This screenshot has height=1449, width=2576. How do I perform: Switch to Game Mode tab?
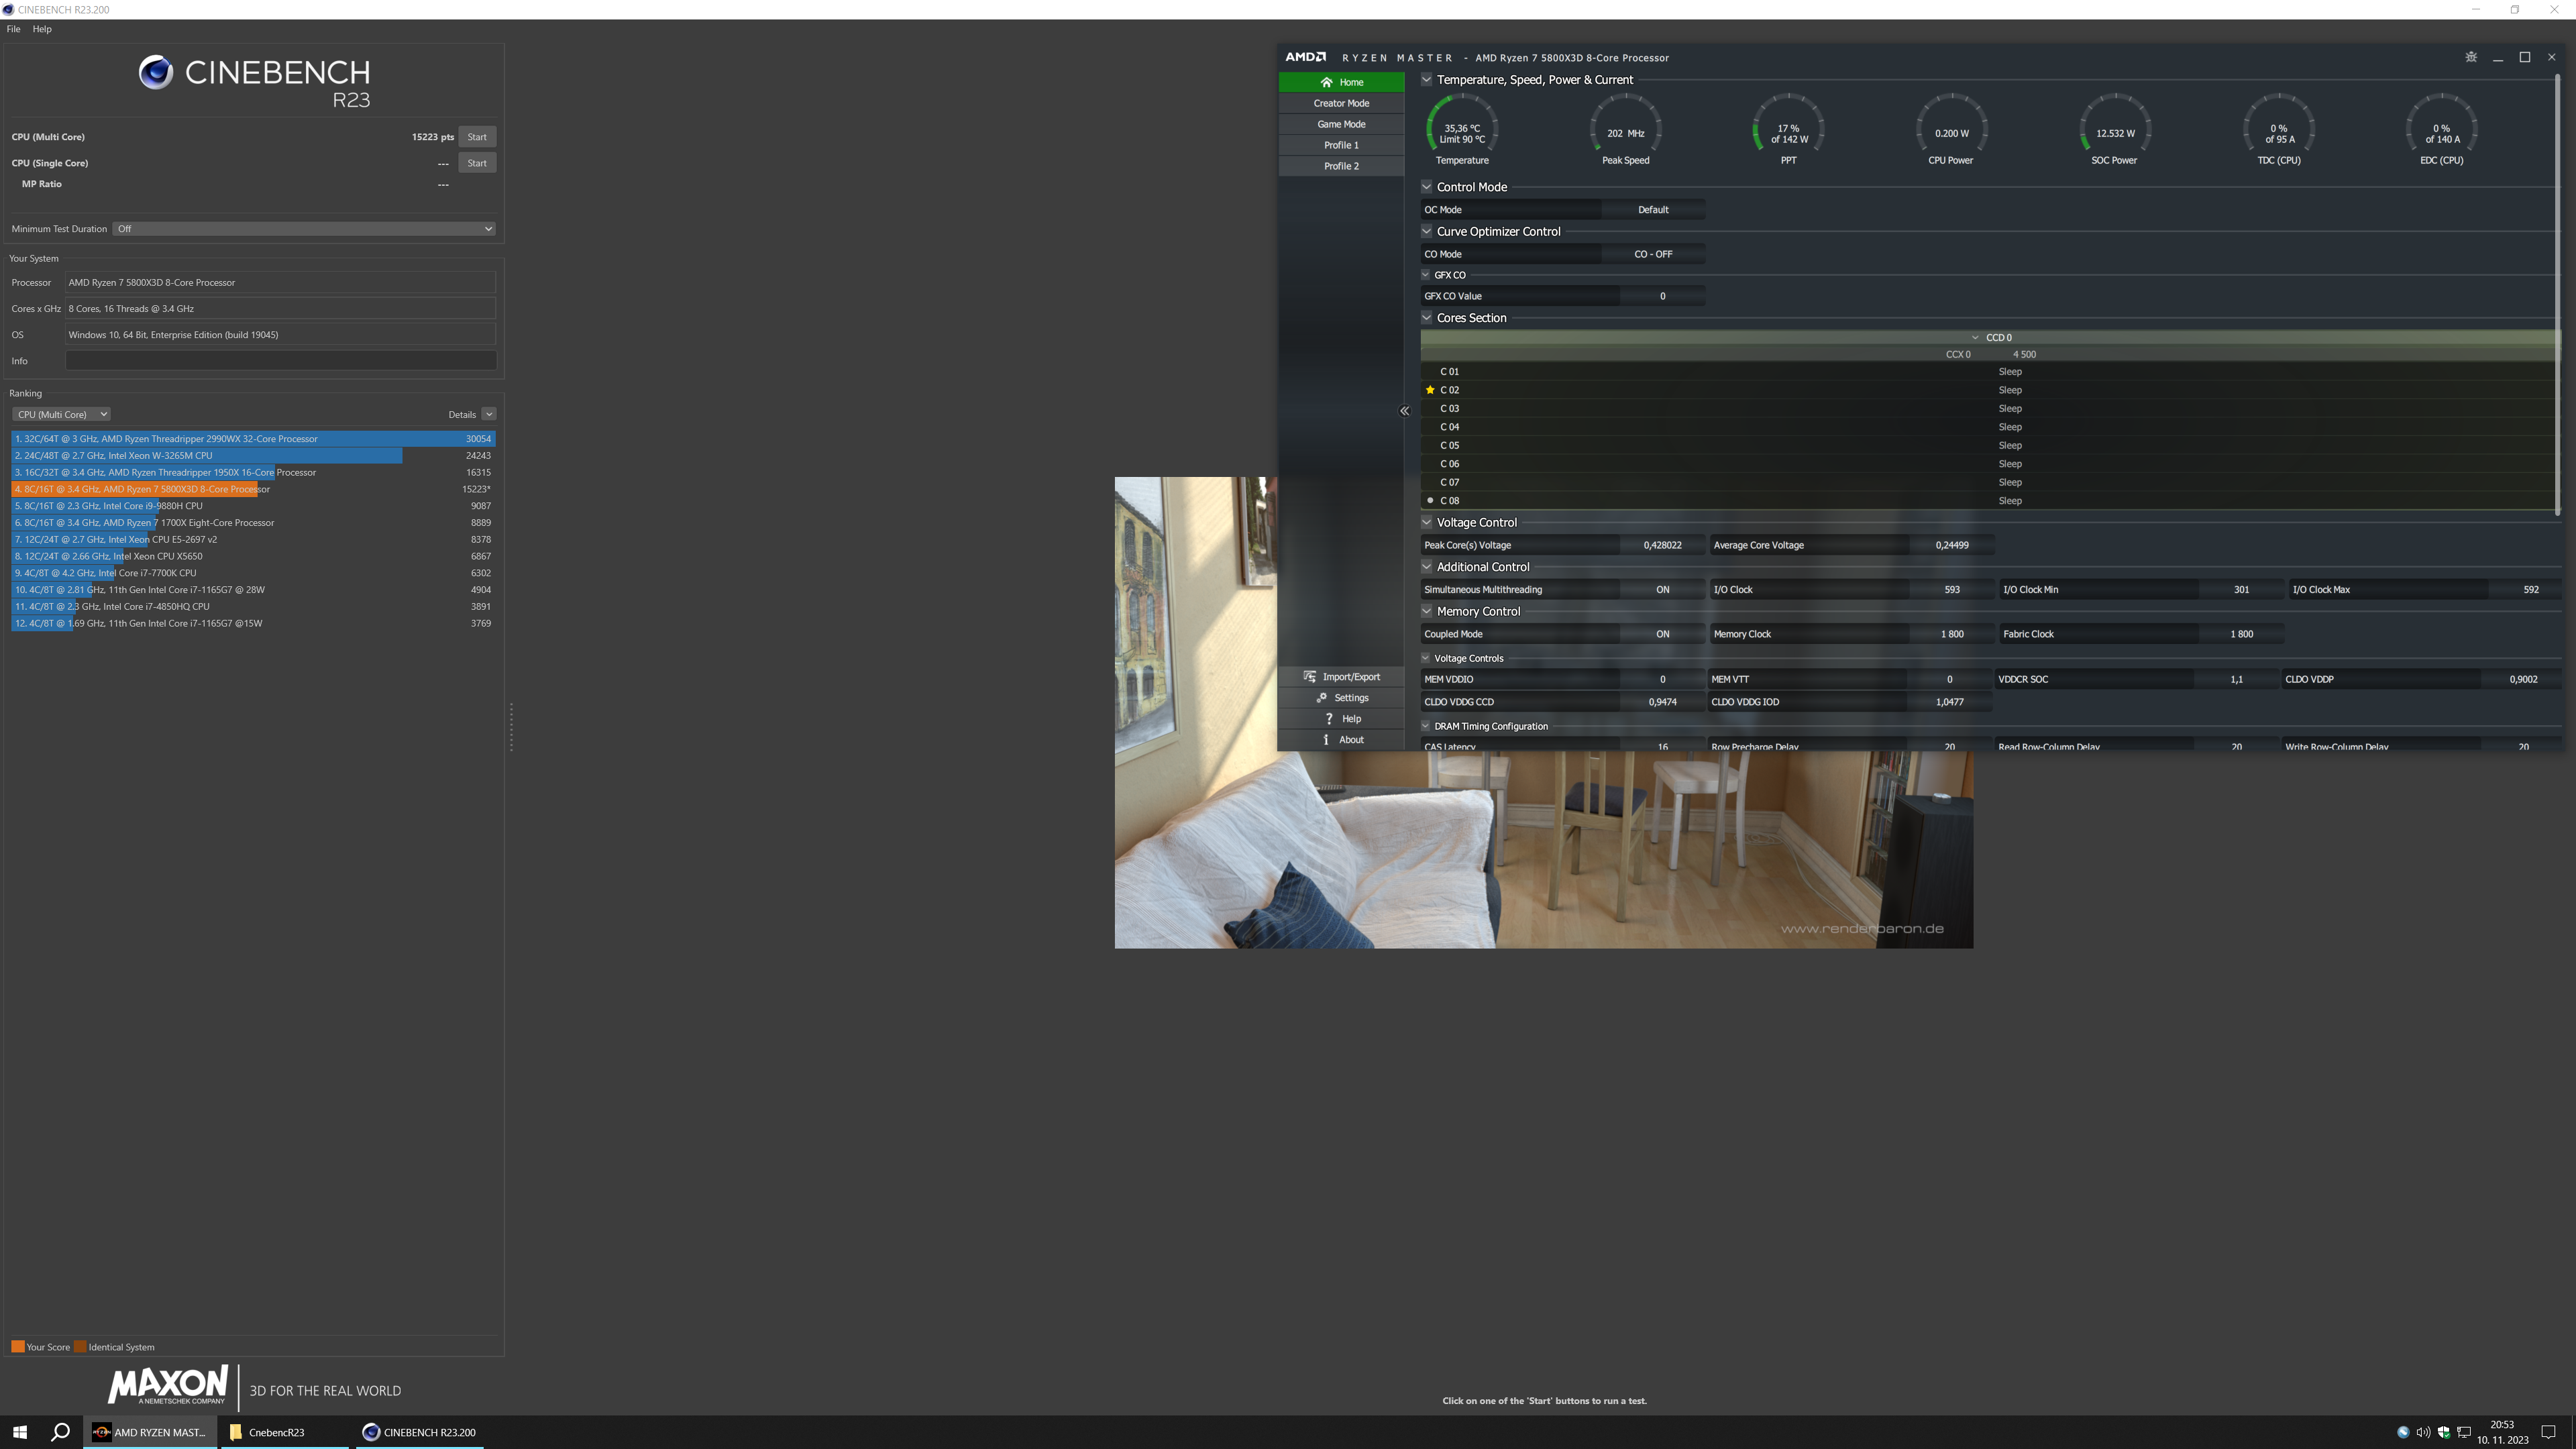tap(1341, 124)
